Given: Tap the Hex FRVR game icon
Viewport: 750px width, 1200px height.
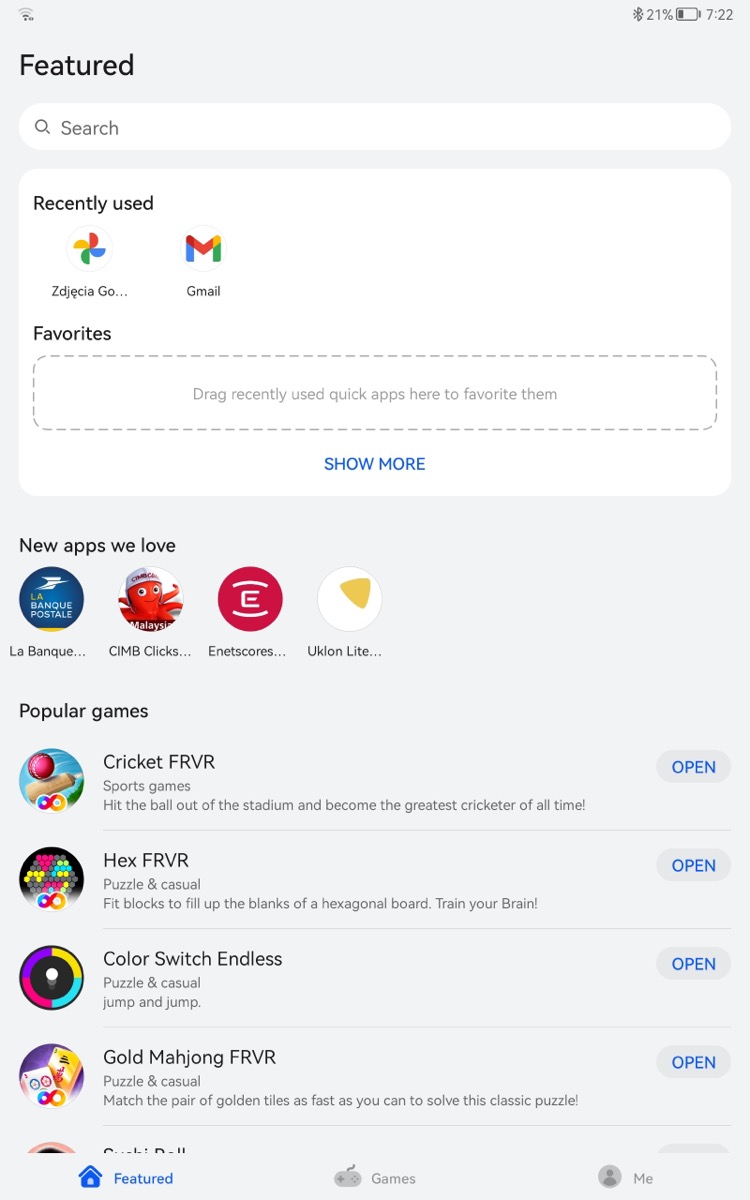Looking at the screenshot, I should click(x=51, y=879).
